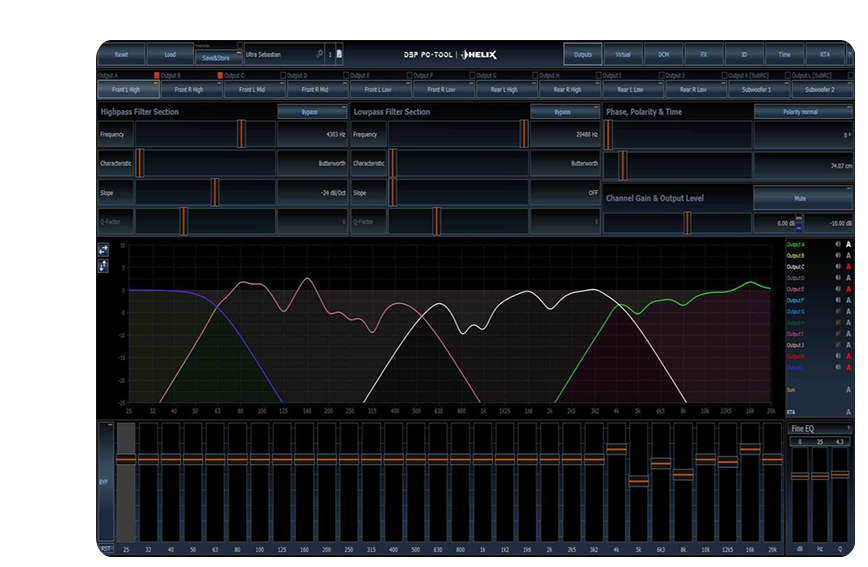Click the 5k EQ band slider

tap(638, 481)
